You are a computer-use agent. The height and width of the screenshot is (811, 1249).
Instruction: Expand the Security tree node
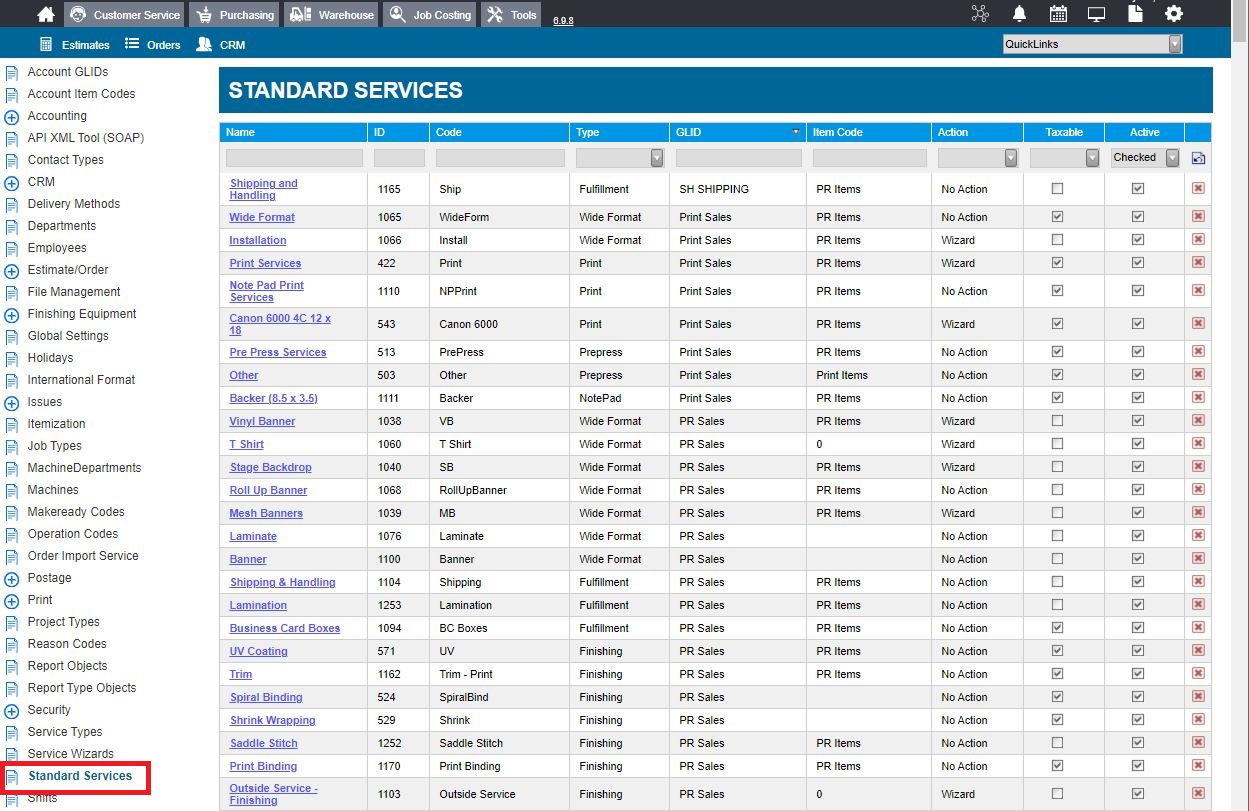pyautogui.click(x=12, y=710)
